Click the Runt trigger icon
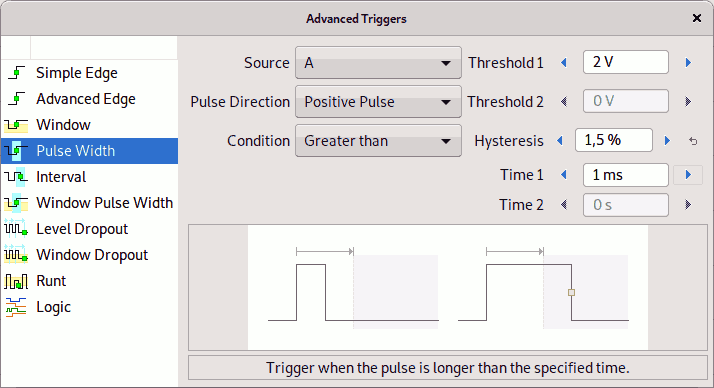 point(16,281)
